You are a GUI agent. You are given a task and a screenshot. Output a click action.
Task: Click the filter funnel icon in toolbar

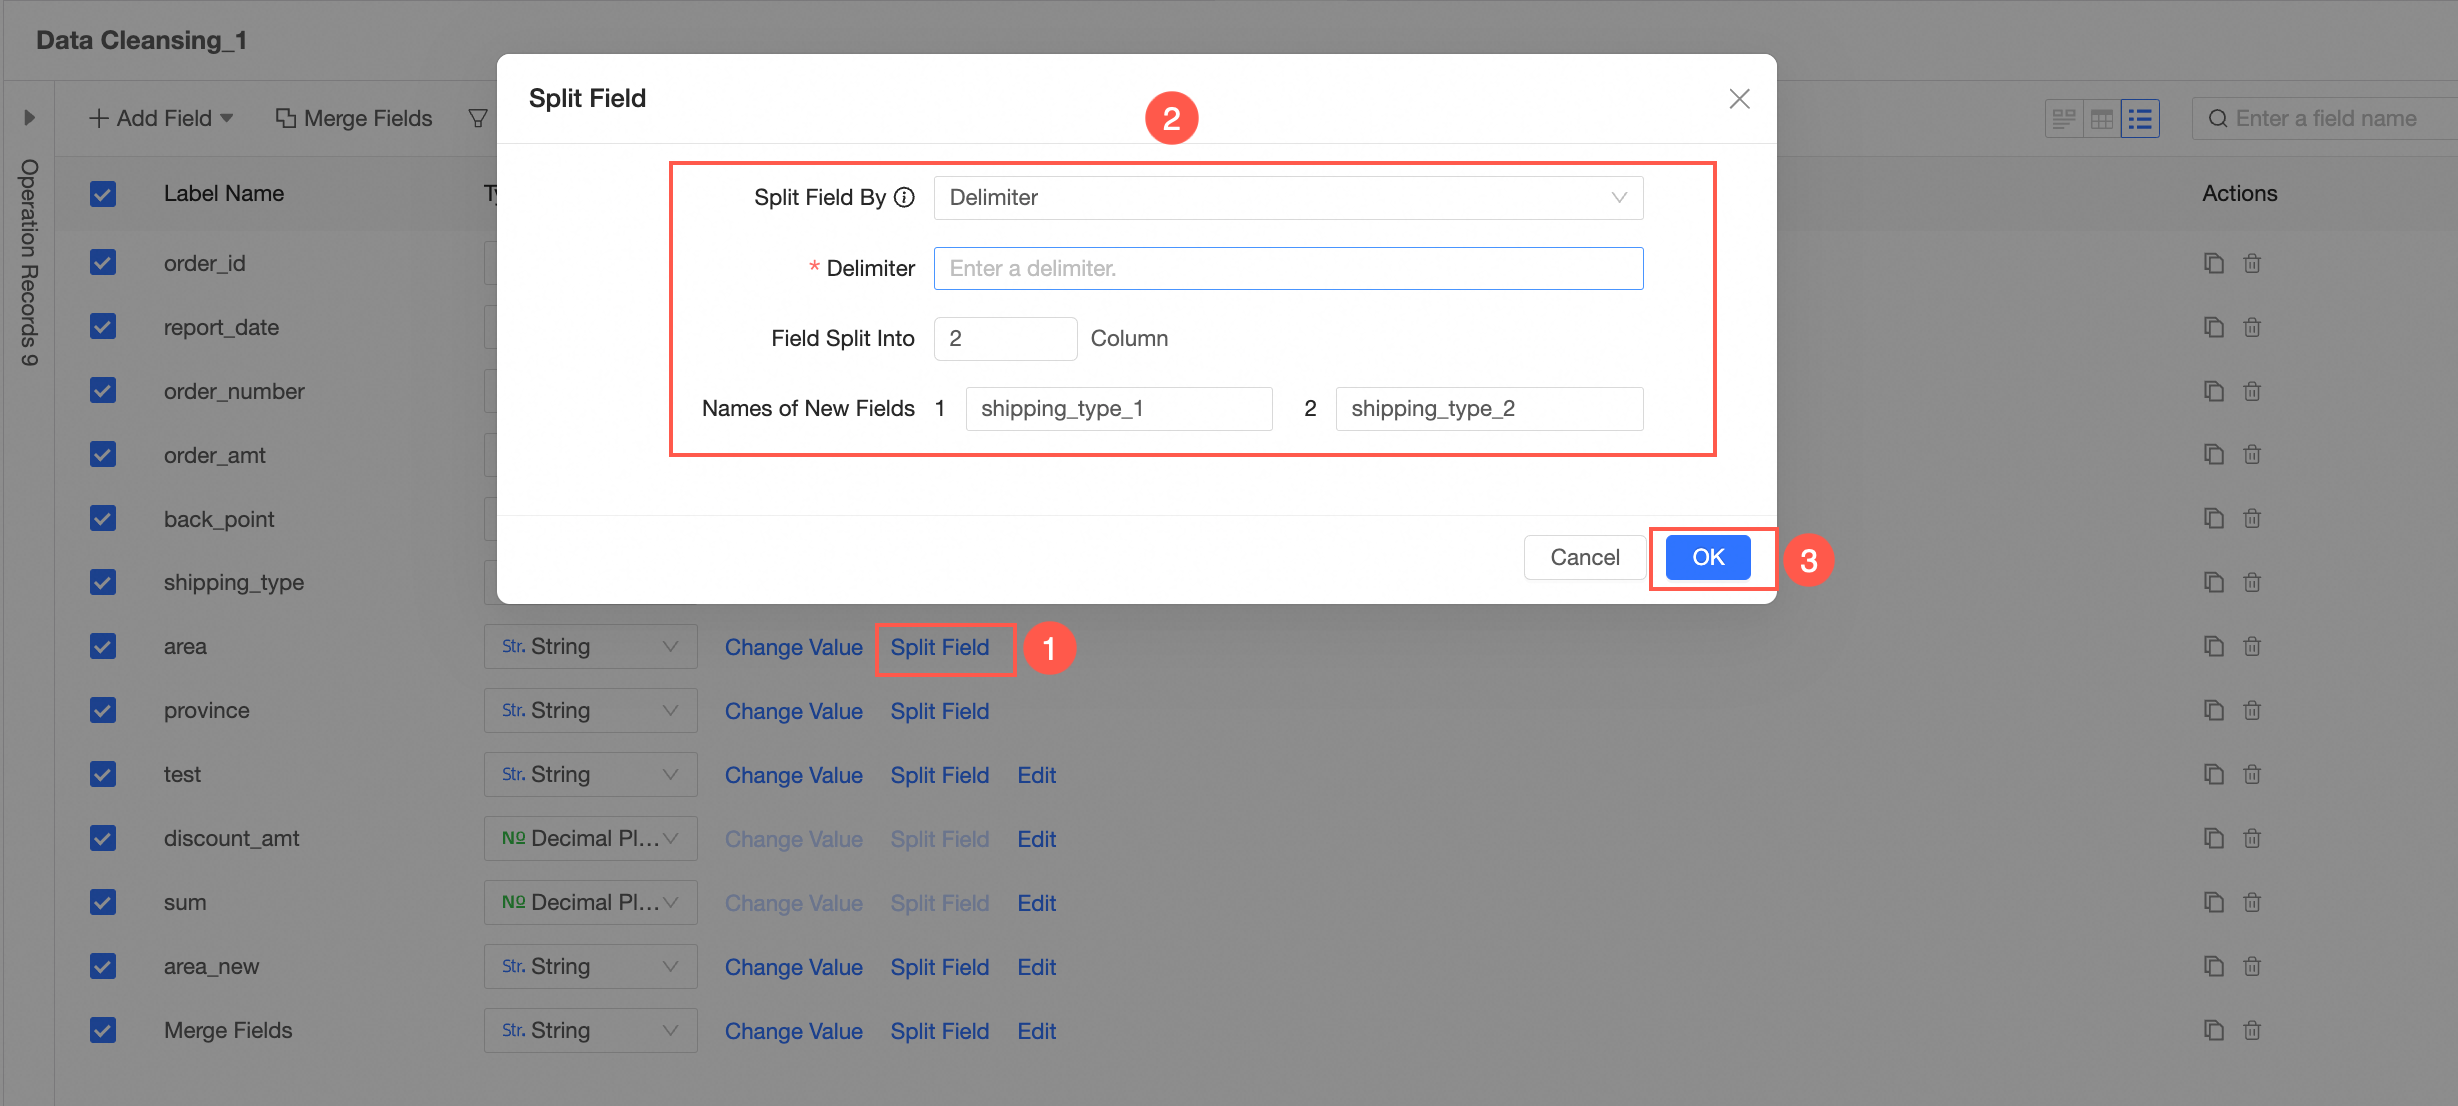click(x=478, y=118)
